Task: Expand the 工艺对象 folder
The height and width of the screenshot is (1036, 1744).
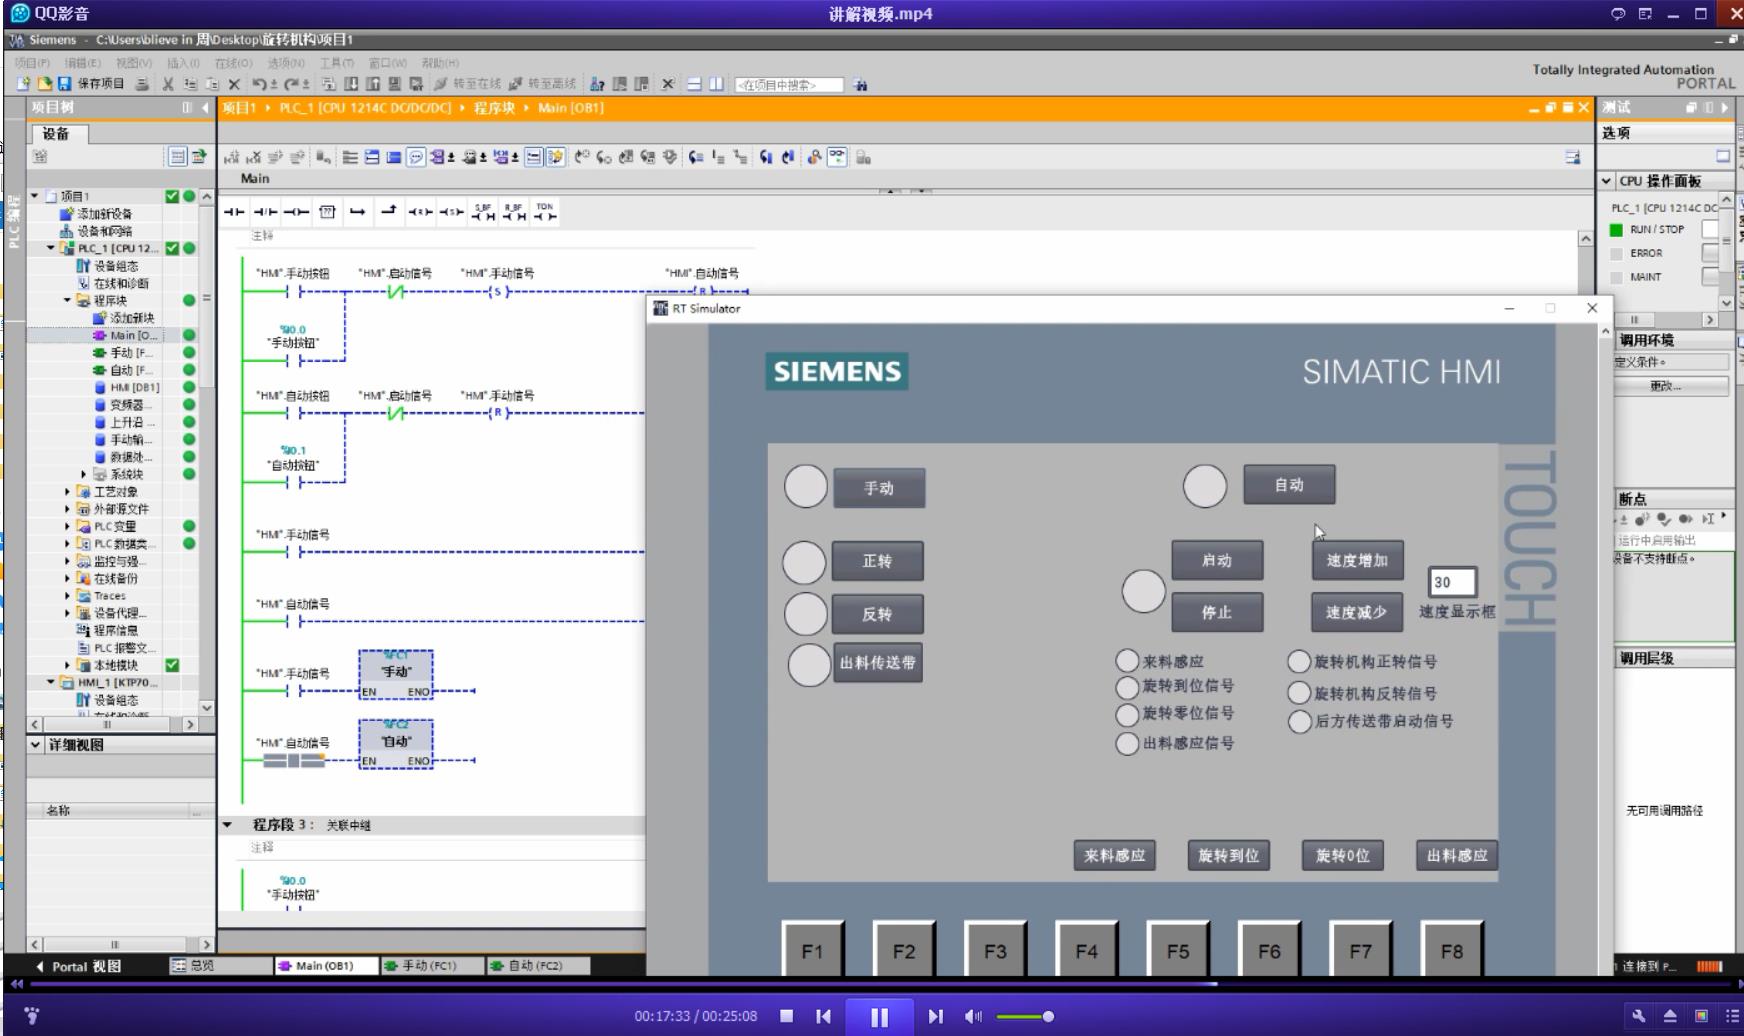Action: click(x=68, y=492)
